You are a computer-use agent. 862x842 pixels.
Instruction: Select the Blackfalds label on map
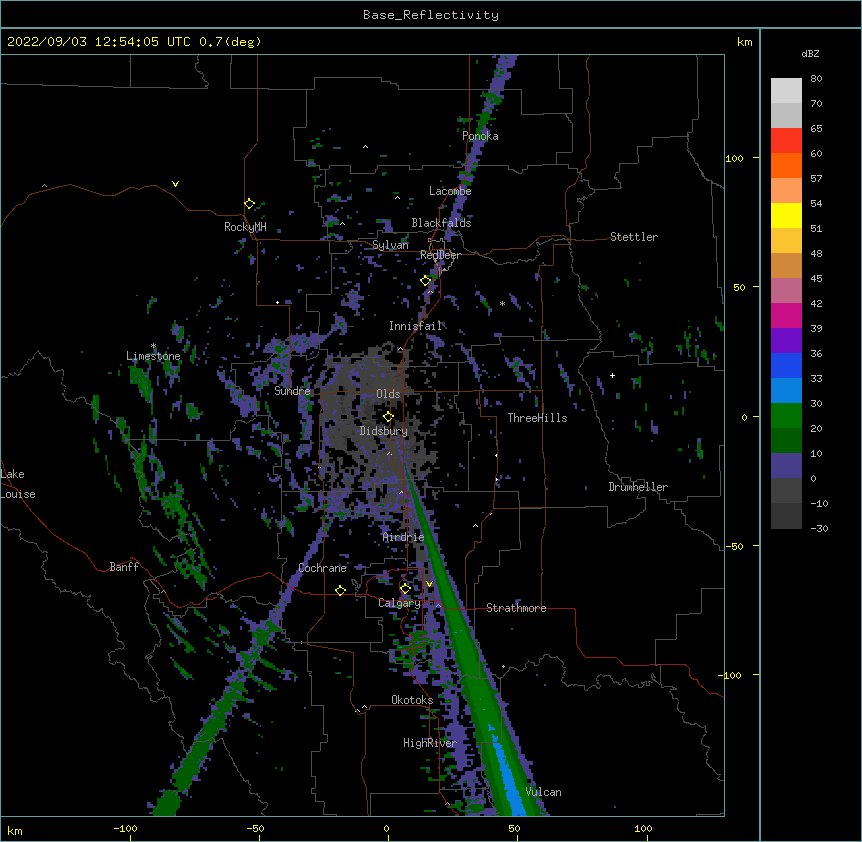[x=441, y=223]
